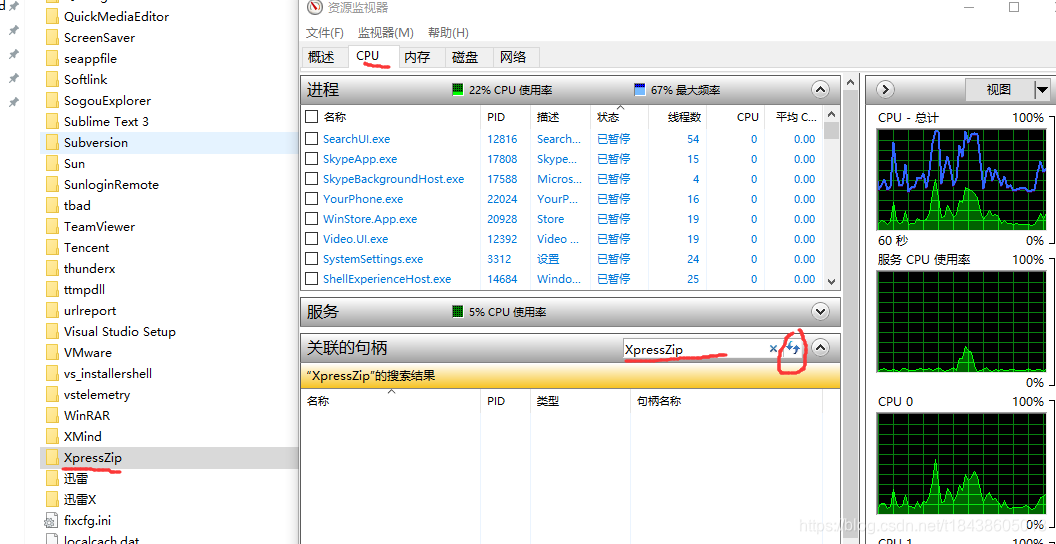Screen dimensions: 1056x544
Task: Check the SearchUI.exe process checkbox
Action: [311, 139]
